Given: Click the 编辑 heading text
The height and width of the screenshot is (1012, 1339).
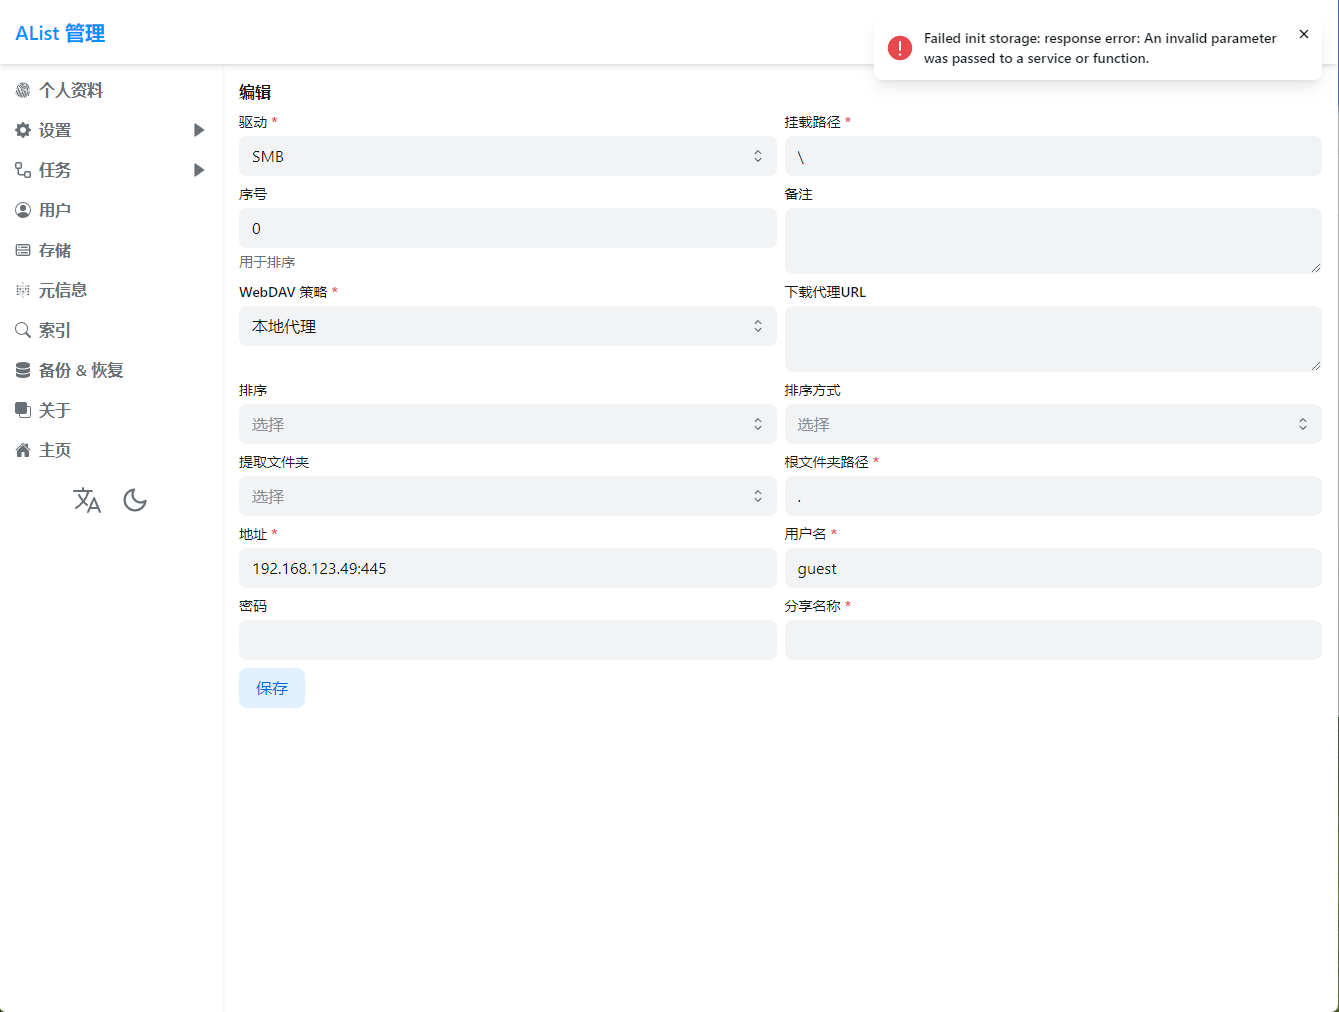Looking at the screenshot, I should pos(255,92).
